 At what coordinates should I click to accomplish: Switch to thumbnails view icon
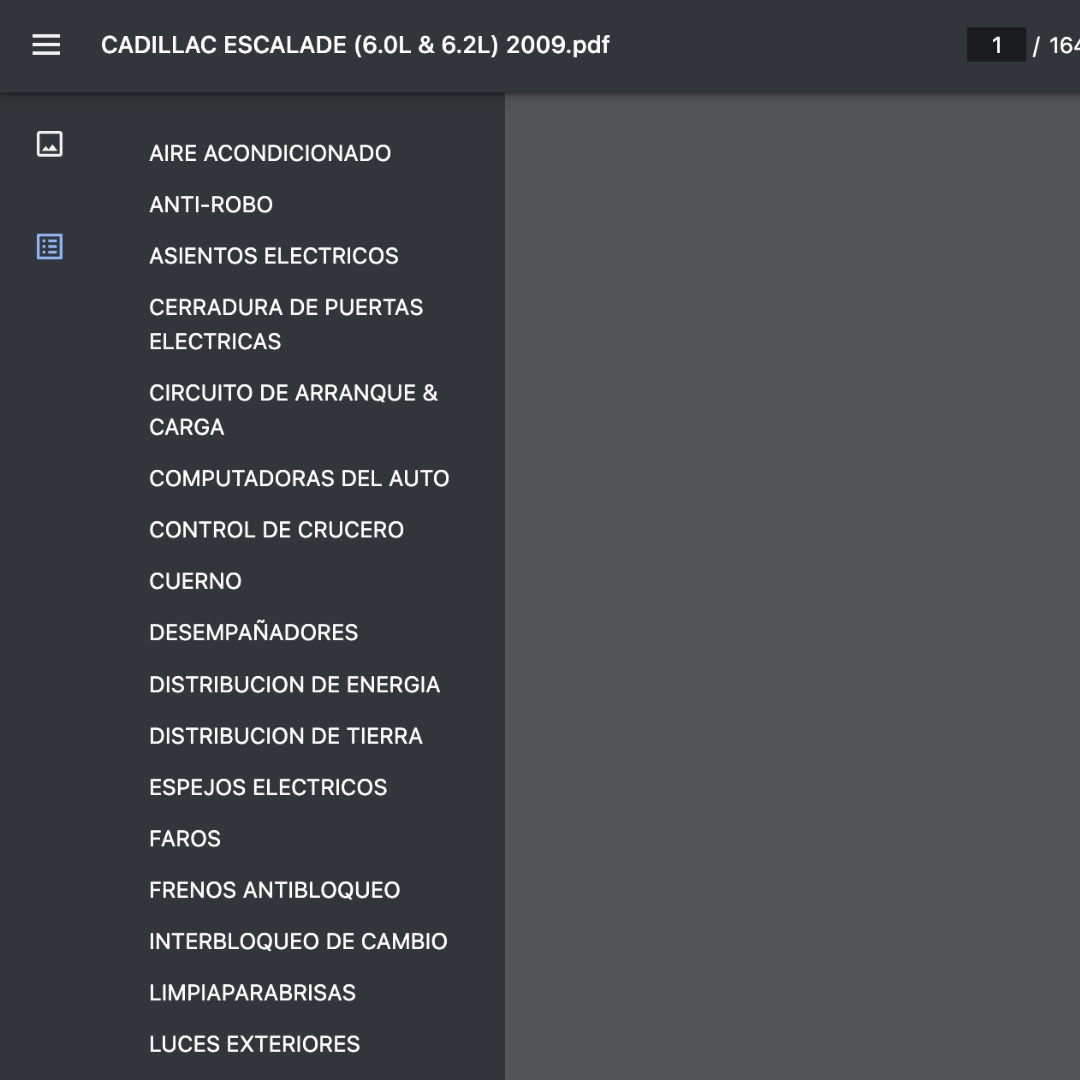click(50, 144)
